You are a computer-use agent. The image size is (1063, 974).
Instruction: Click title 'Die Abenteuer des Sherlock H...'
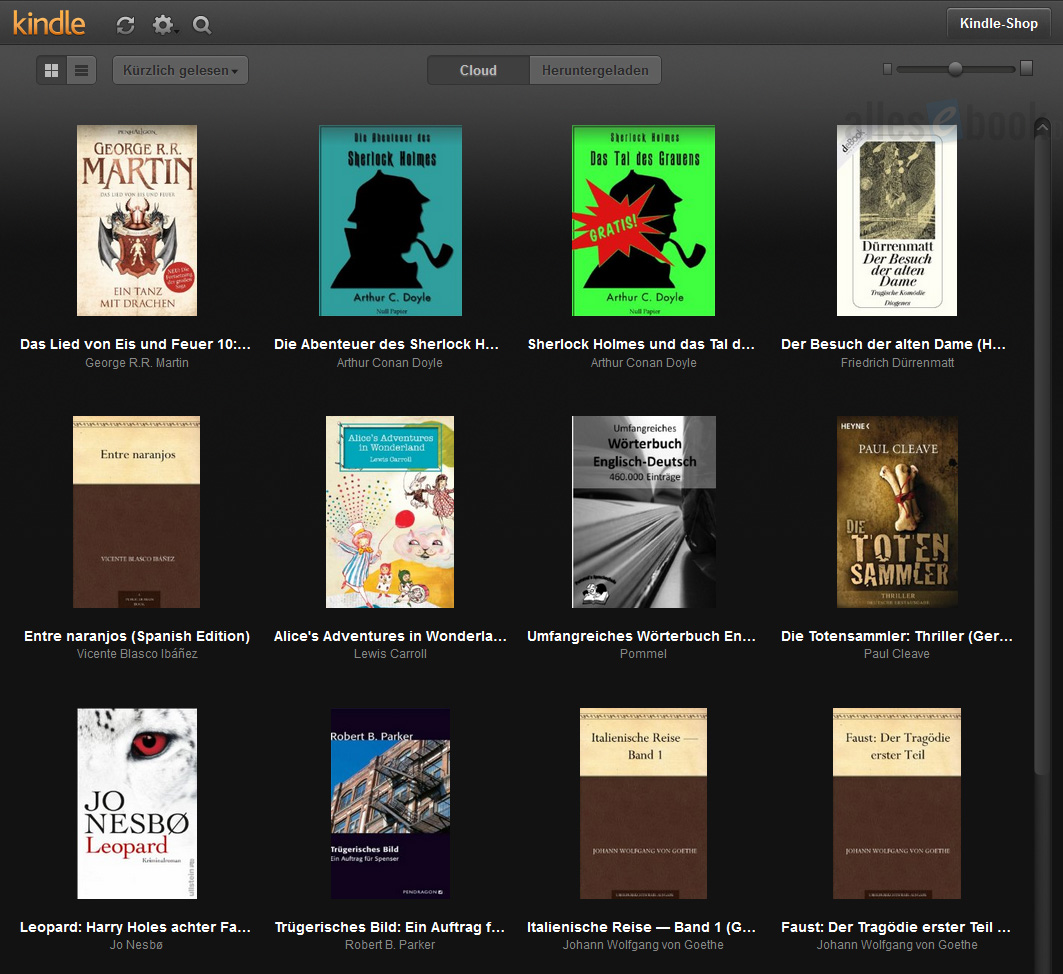coord(386,344)
